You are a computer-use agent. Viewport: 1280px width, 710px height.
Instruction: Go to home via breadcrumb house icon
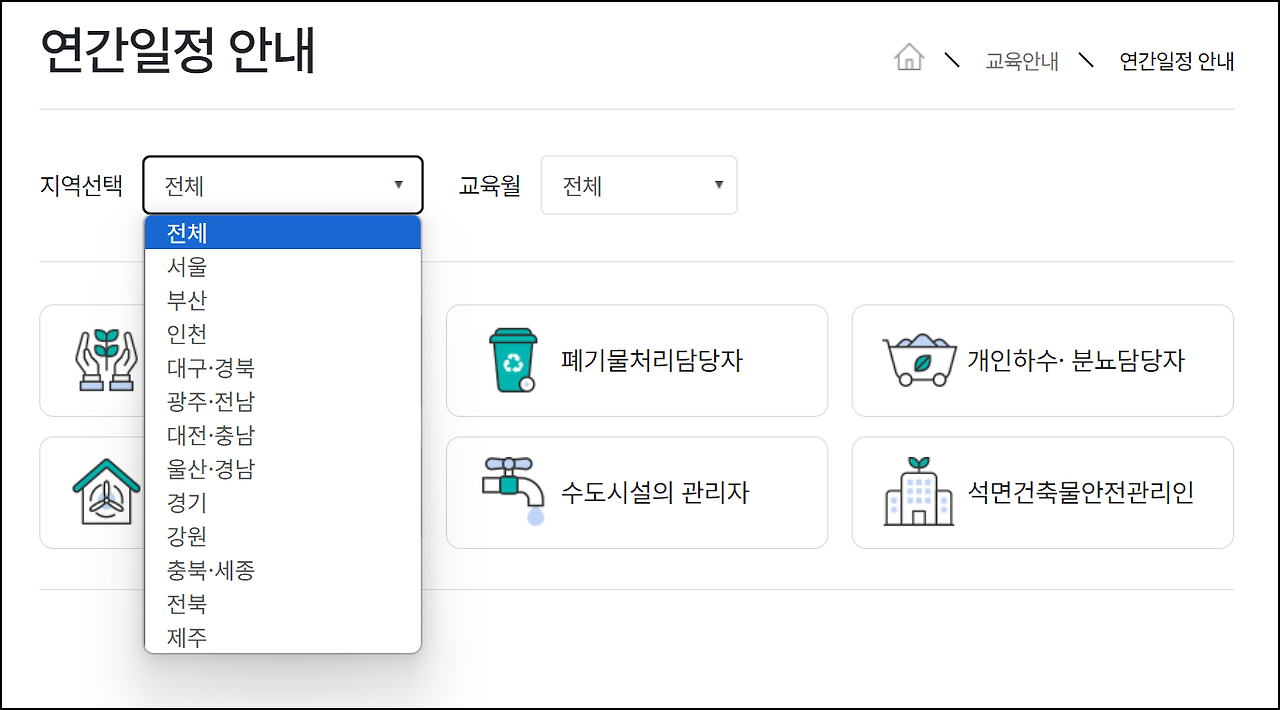point(908,57)
